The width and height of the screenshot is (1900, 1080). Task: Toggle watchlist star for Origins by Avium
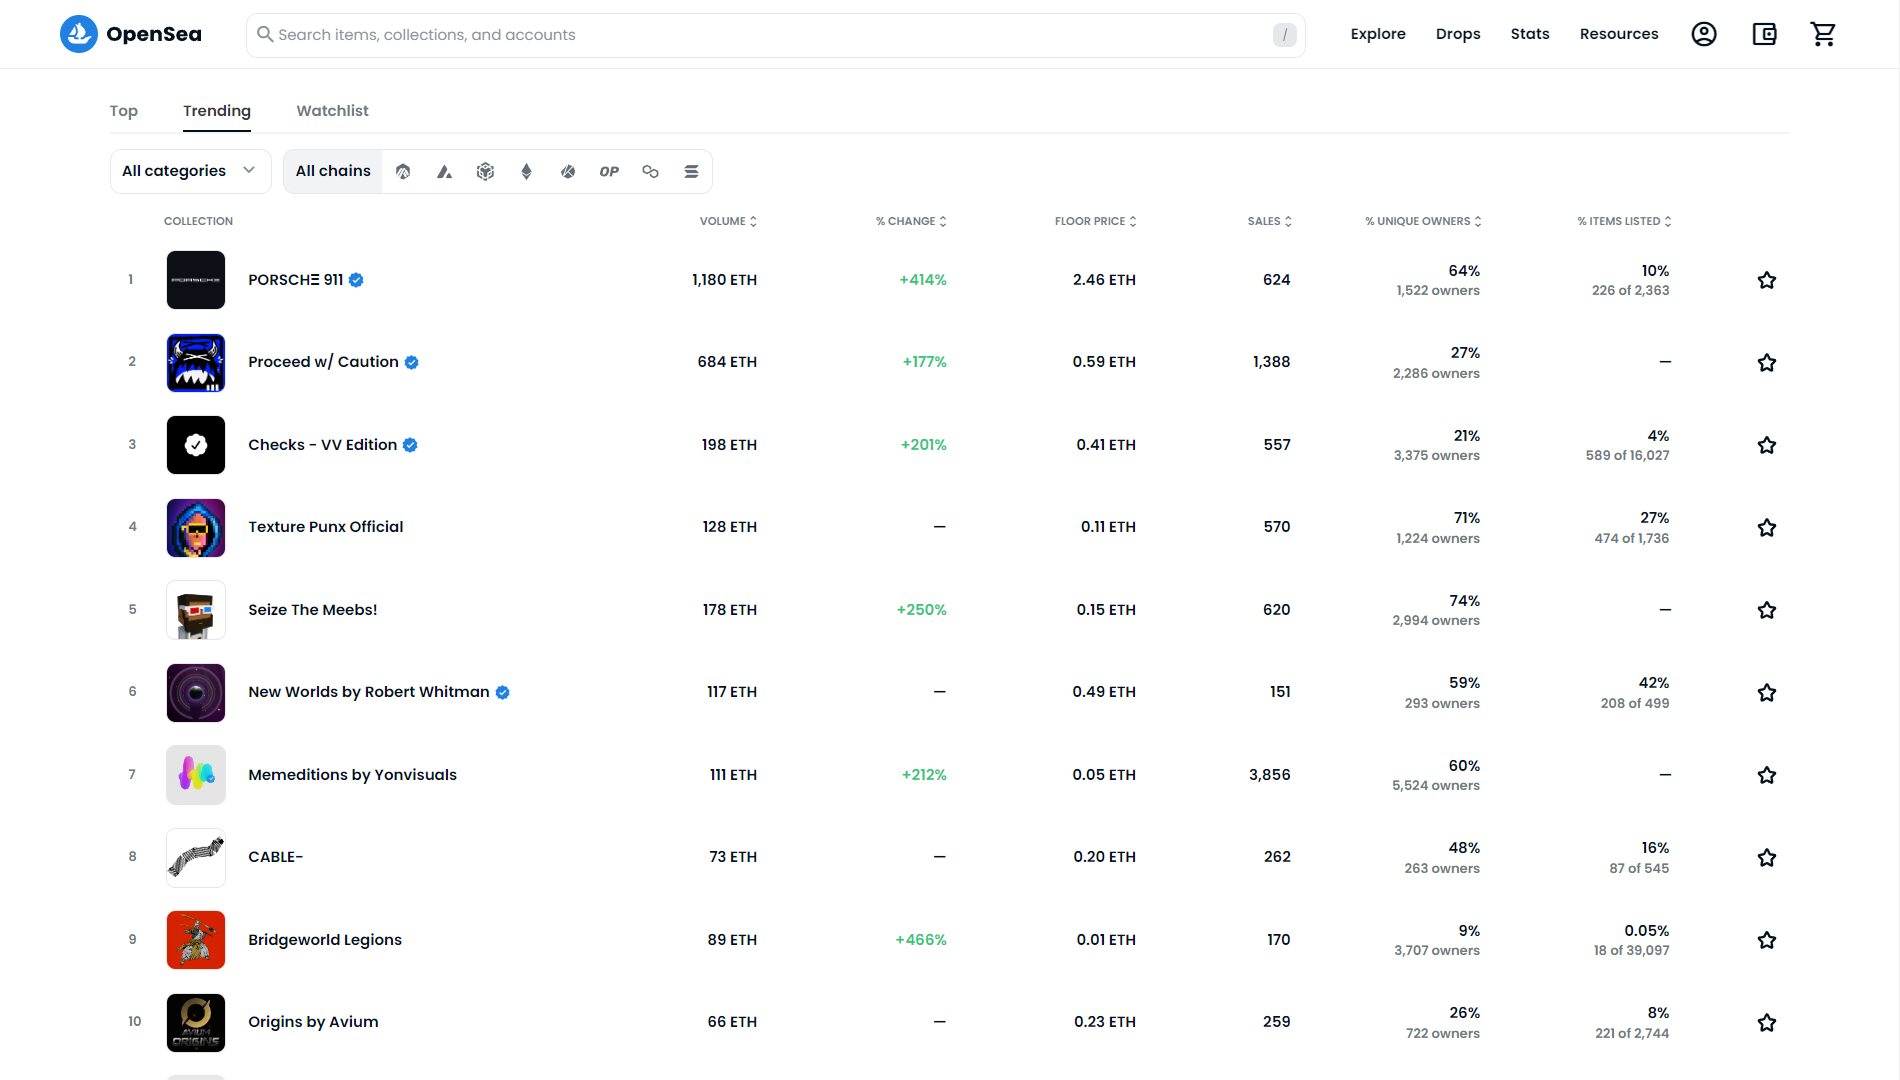pos(1767,1022)
